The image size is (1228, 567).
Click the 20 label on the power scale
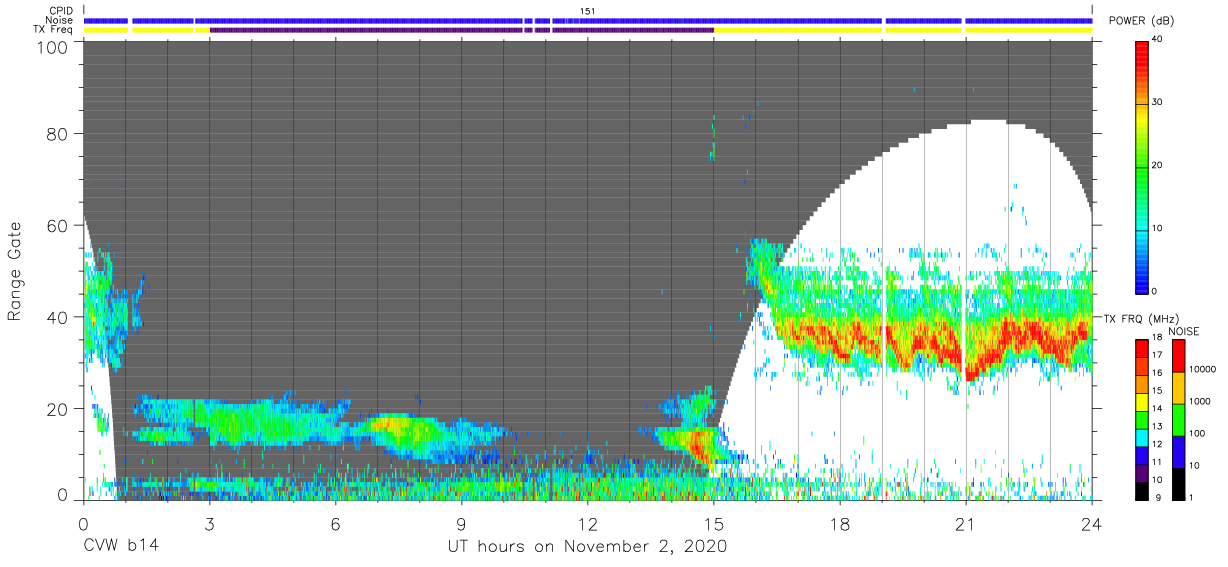(x=1159, y=166)
